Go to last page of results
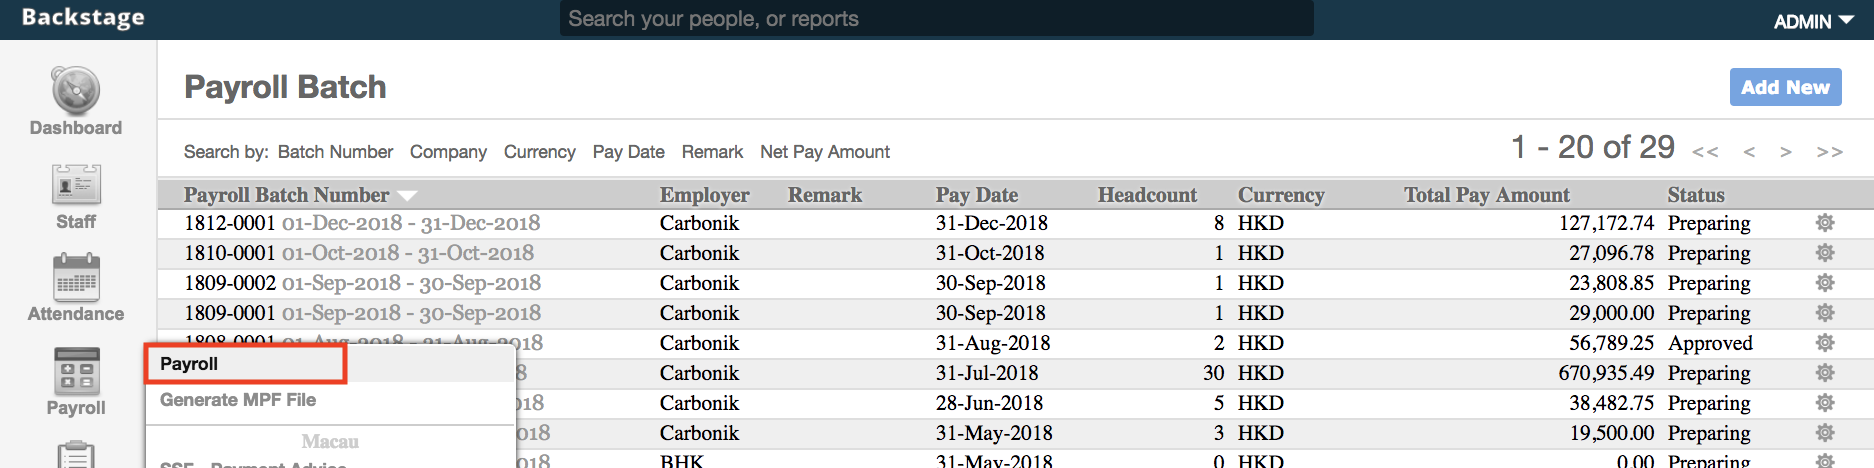This screenshot has height=468, width=1874. pyautogui.click(x=1830, y=152)
